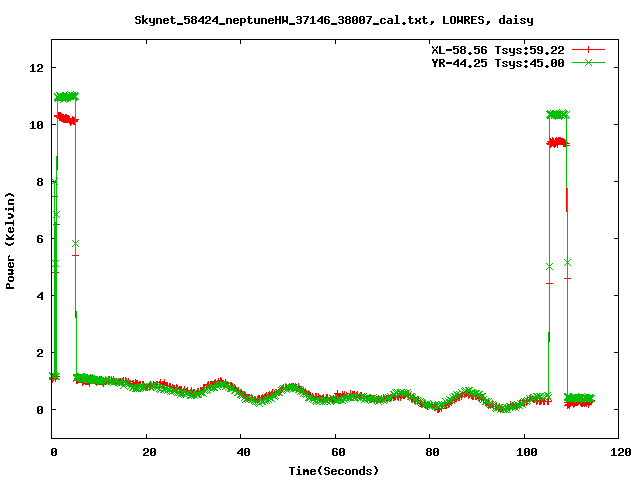Click x-axis tick label 100
Image resolution: width=640 pixels, height=480 pixels.
coord(527,452)
